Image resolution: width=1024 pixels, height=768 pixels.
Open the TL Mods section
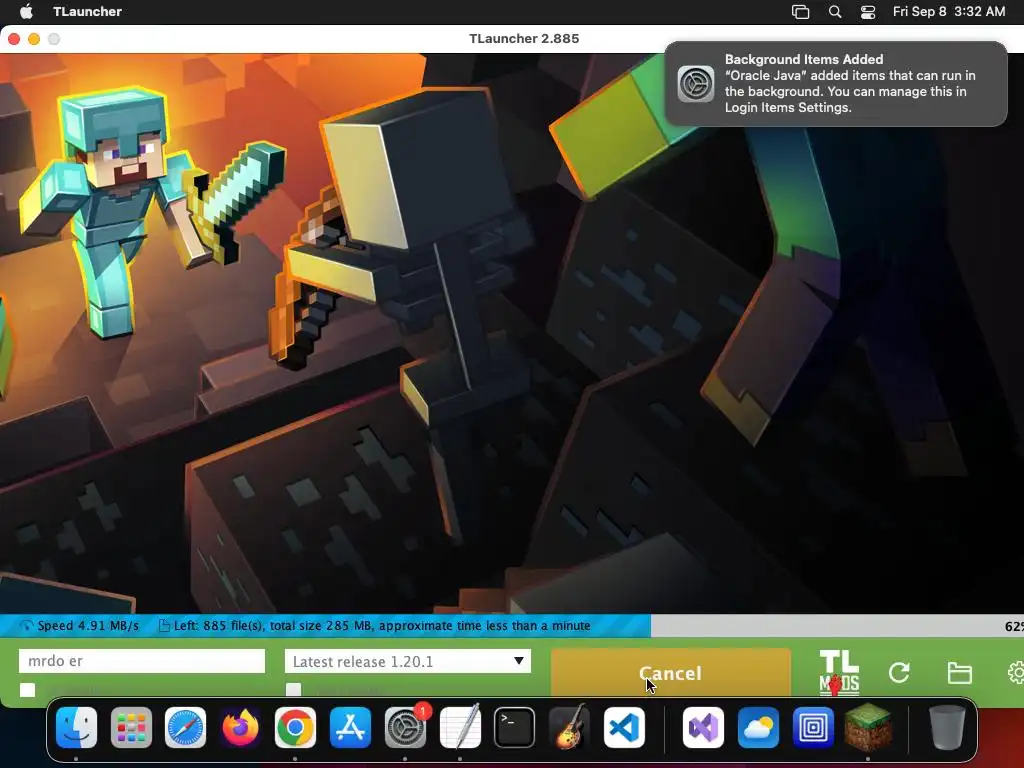click(839, 672)
